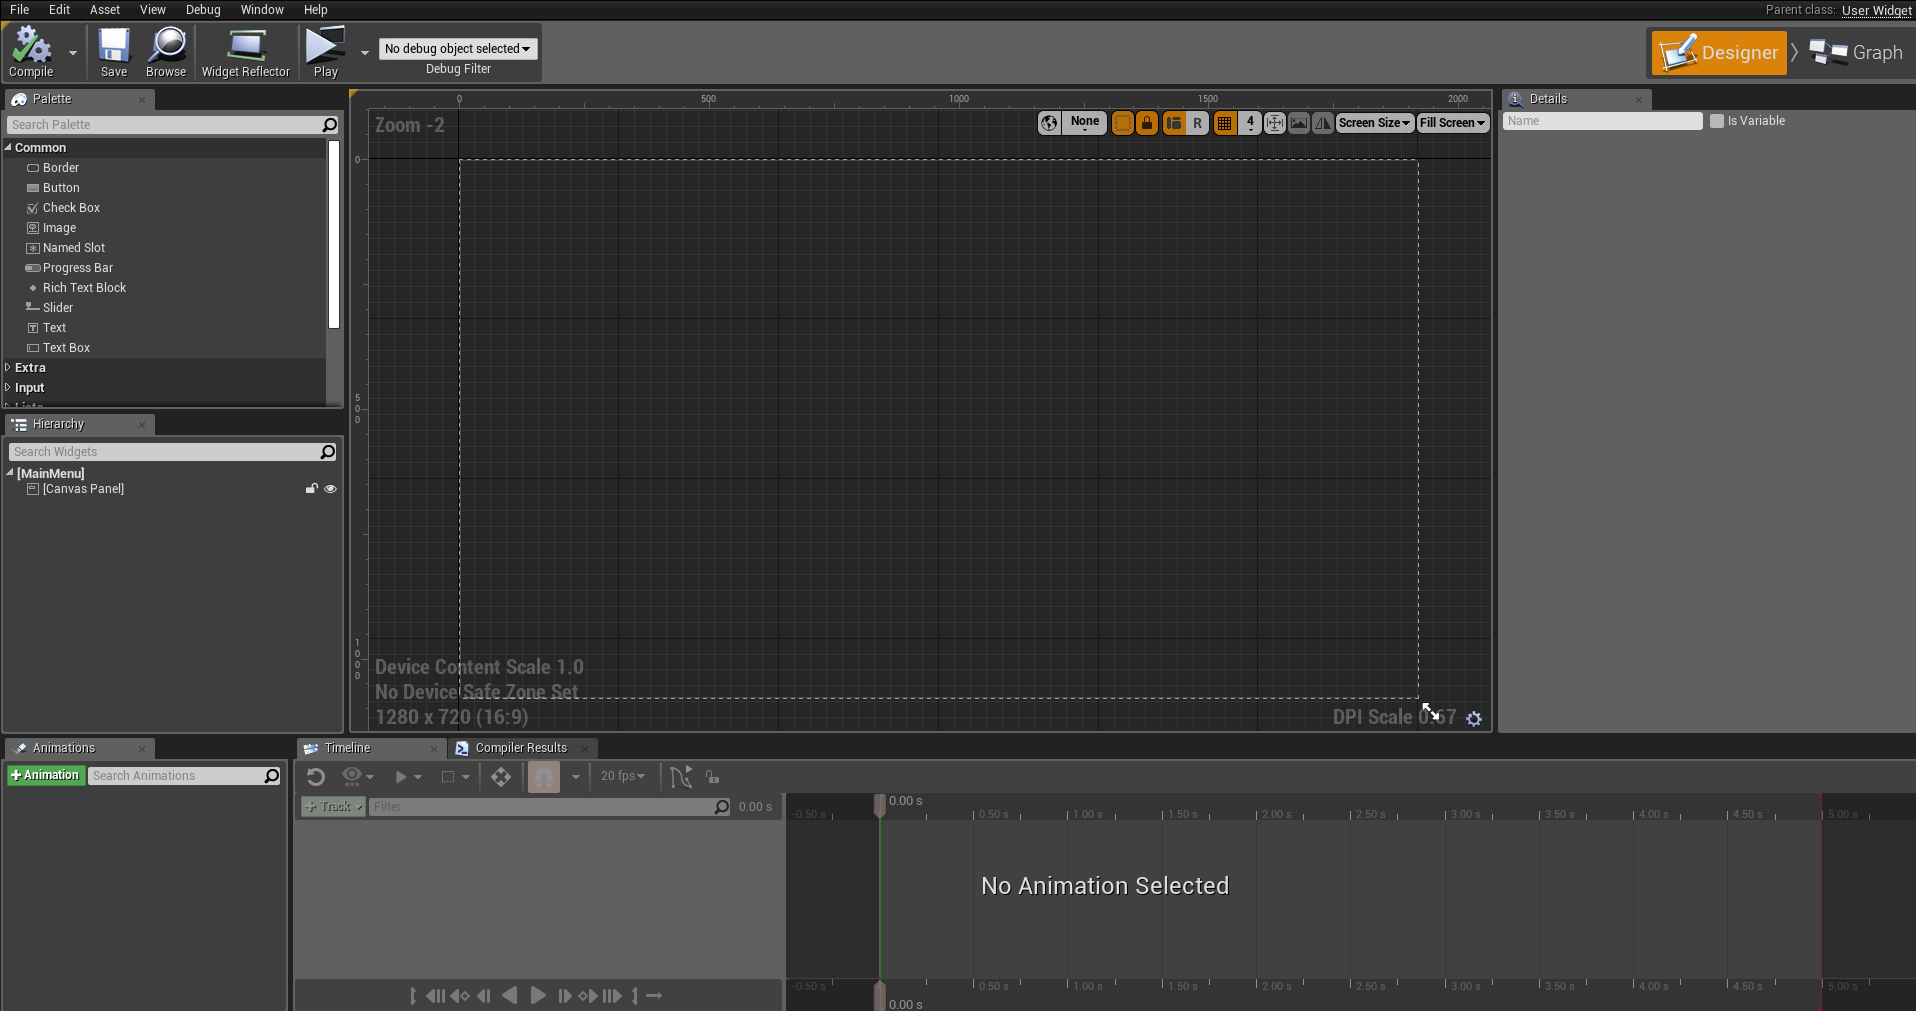Select Progress Bar in the palette
The width and height of the screenshot is (1916, 1011).
point(78,268)
